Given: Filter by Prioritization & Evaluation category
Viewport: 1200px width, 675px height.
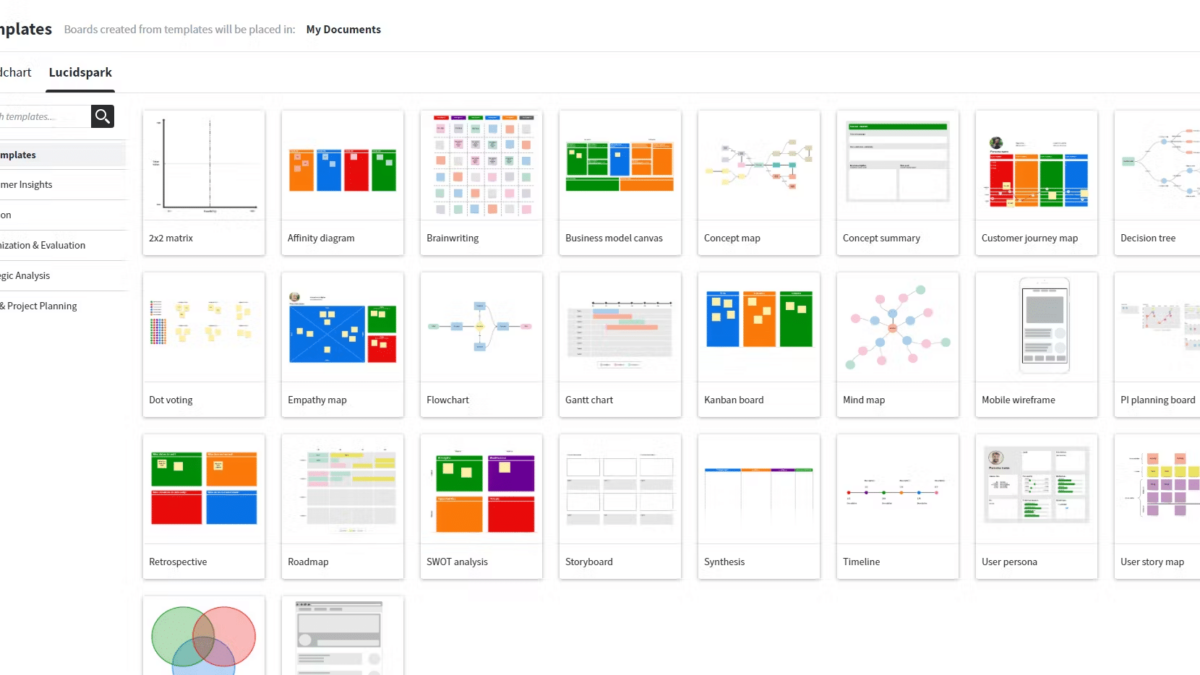Looking at the screenshot, I should 45,245.
